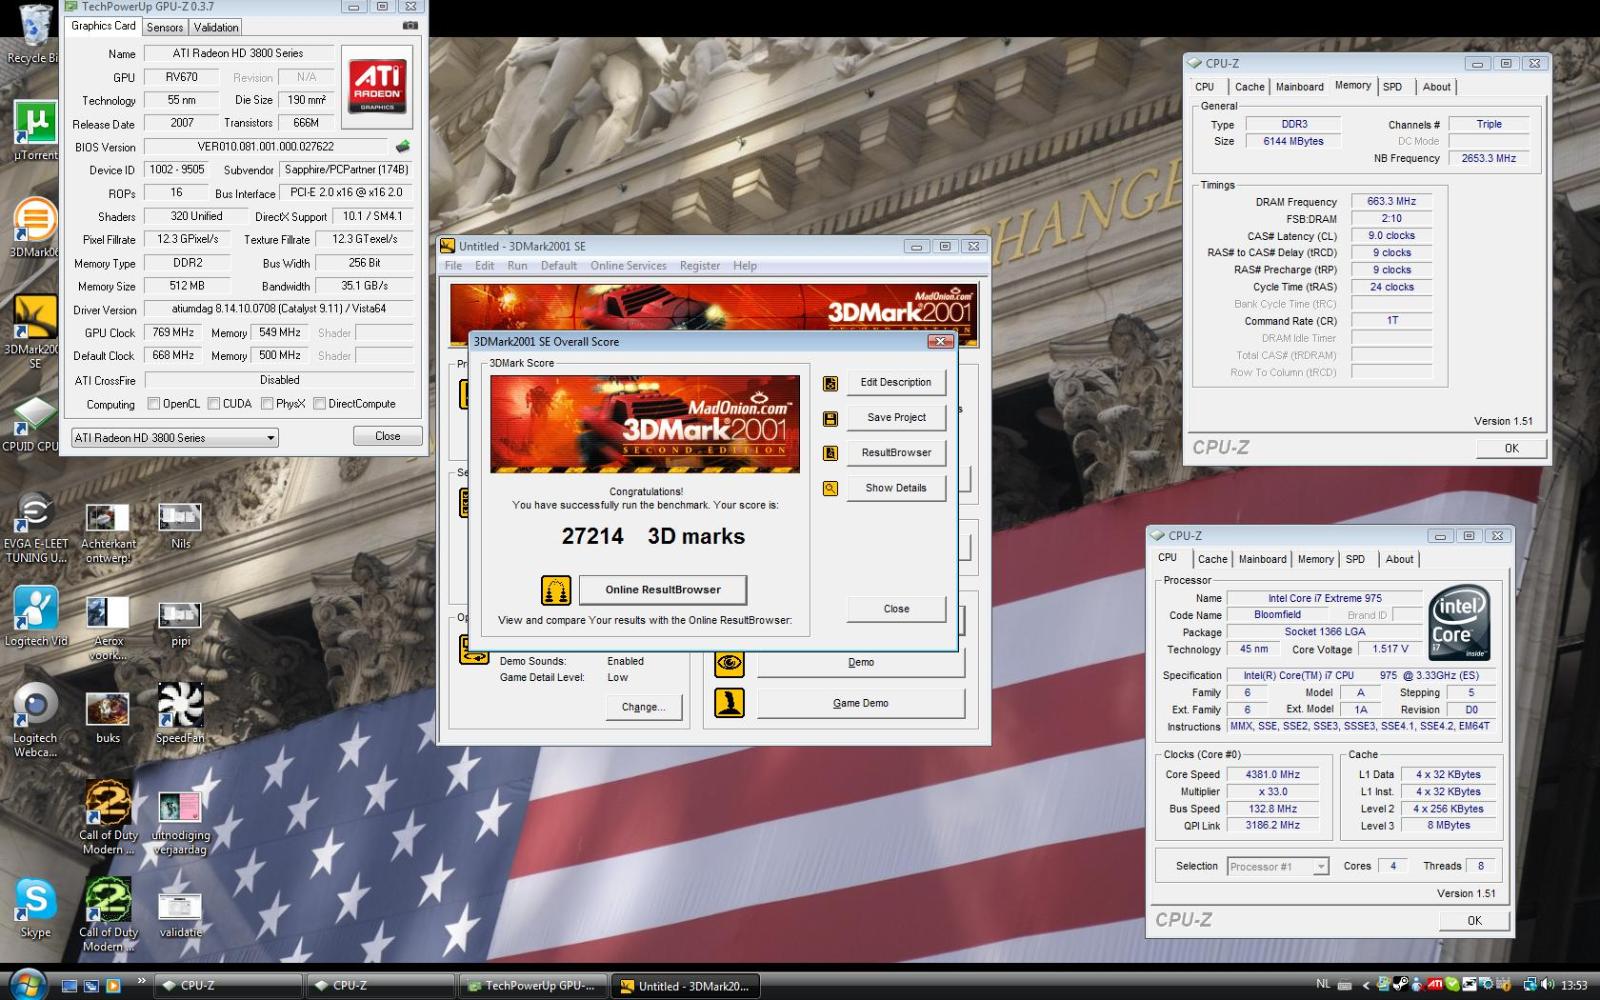Open the Skype desktop icon

(x=35, y=909)
